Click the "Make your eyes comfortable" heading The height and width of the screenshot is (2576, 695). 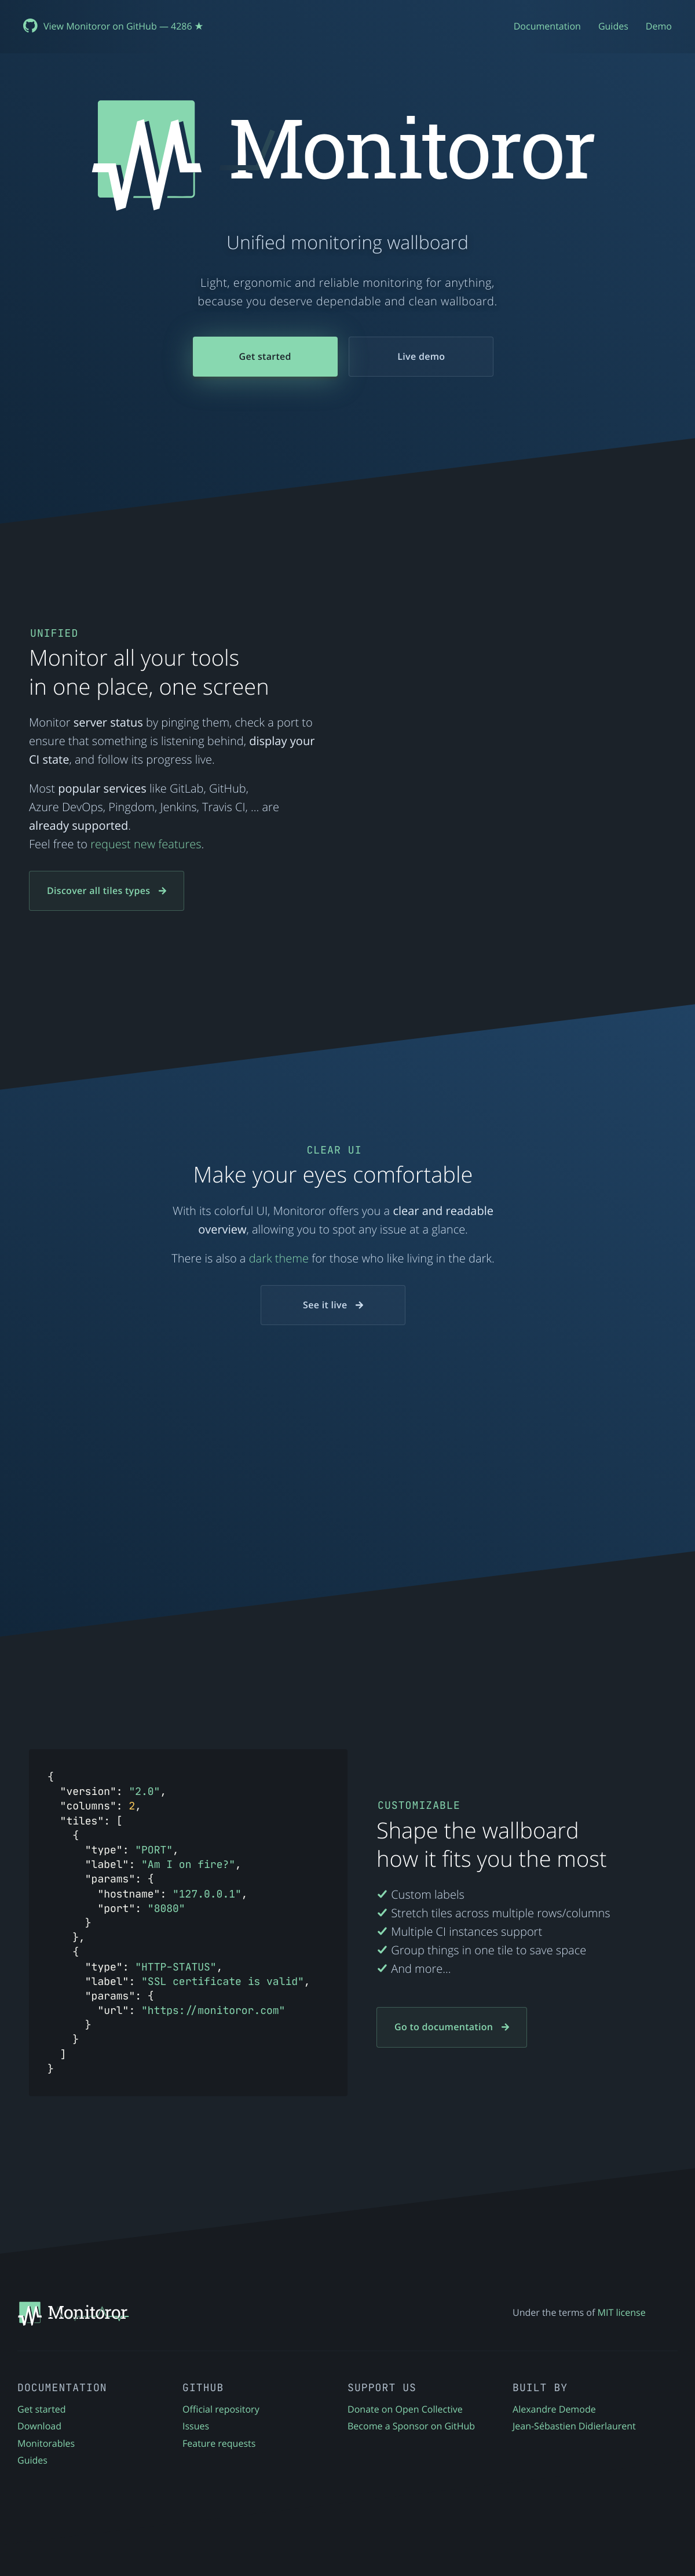tap(333, 1175)
